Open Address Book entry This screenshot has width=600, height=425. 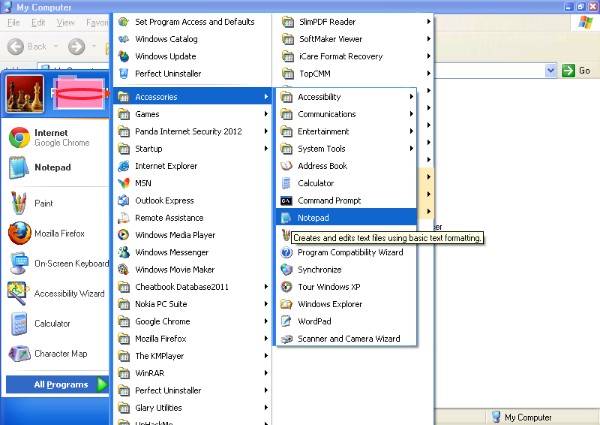click(x=346, y=166)
